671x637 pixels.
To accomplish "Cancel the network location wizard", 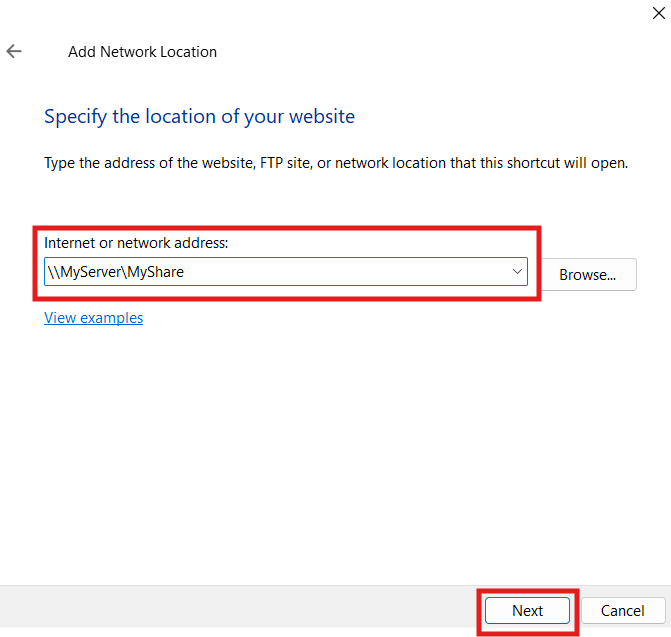I will click(x=622, y=610).
